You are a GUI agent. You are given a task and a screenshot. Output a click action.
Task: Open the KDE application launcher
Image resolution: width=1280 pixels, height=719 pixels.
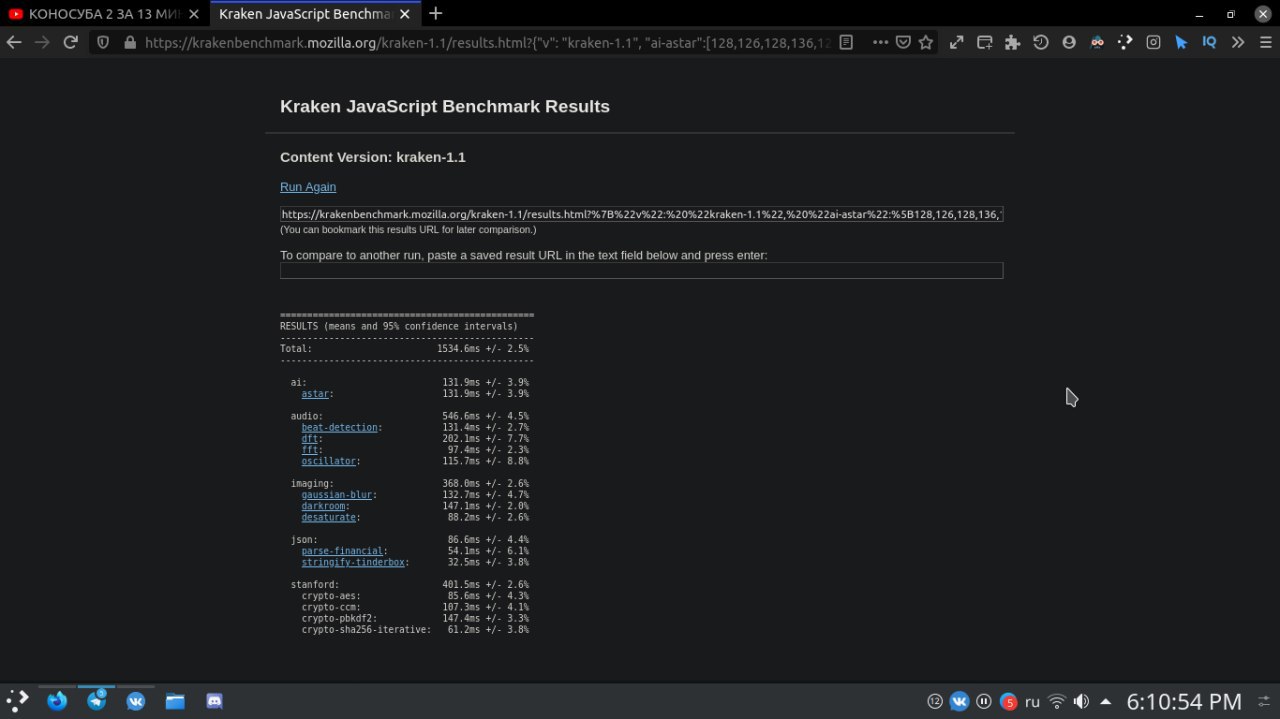[18, 701]
